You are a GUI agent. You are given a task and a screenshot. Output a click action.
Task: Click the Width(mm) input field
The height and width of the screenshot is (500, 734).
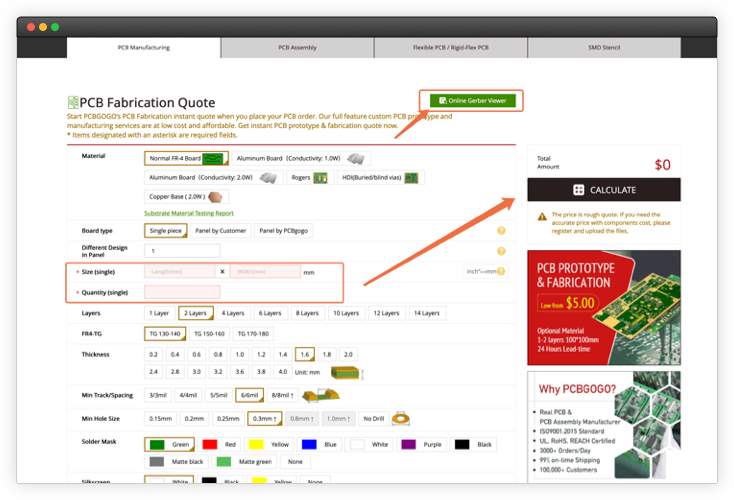tap(265, 272)
